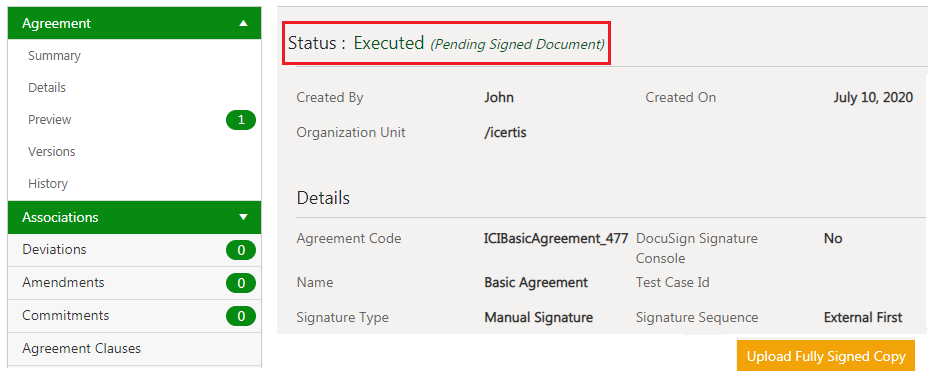The image size is (928, 377).
Task: Click the ICIBasicAgreement_477 agreement code
Action: pos(556,239)
